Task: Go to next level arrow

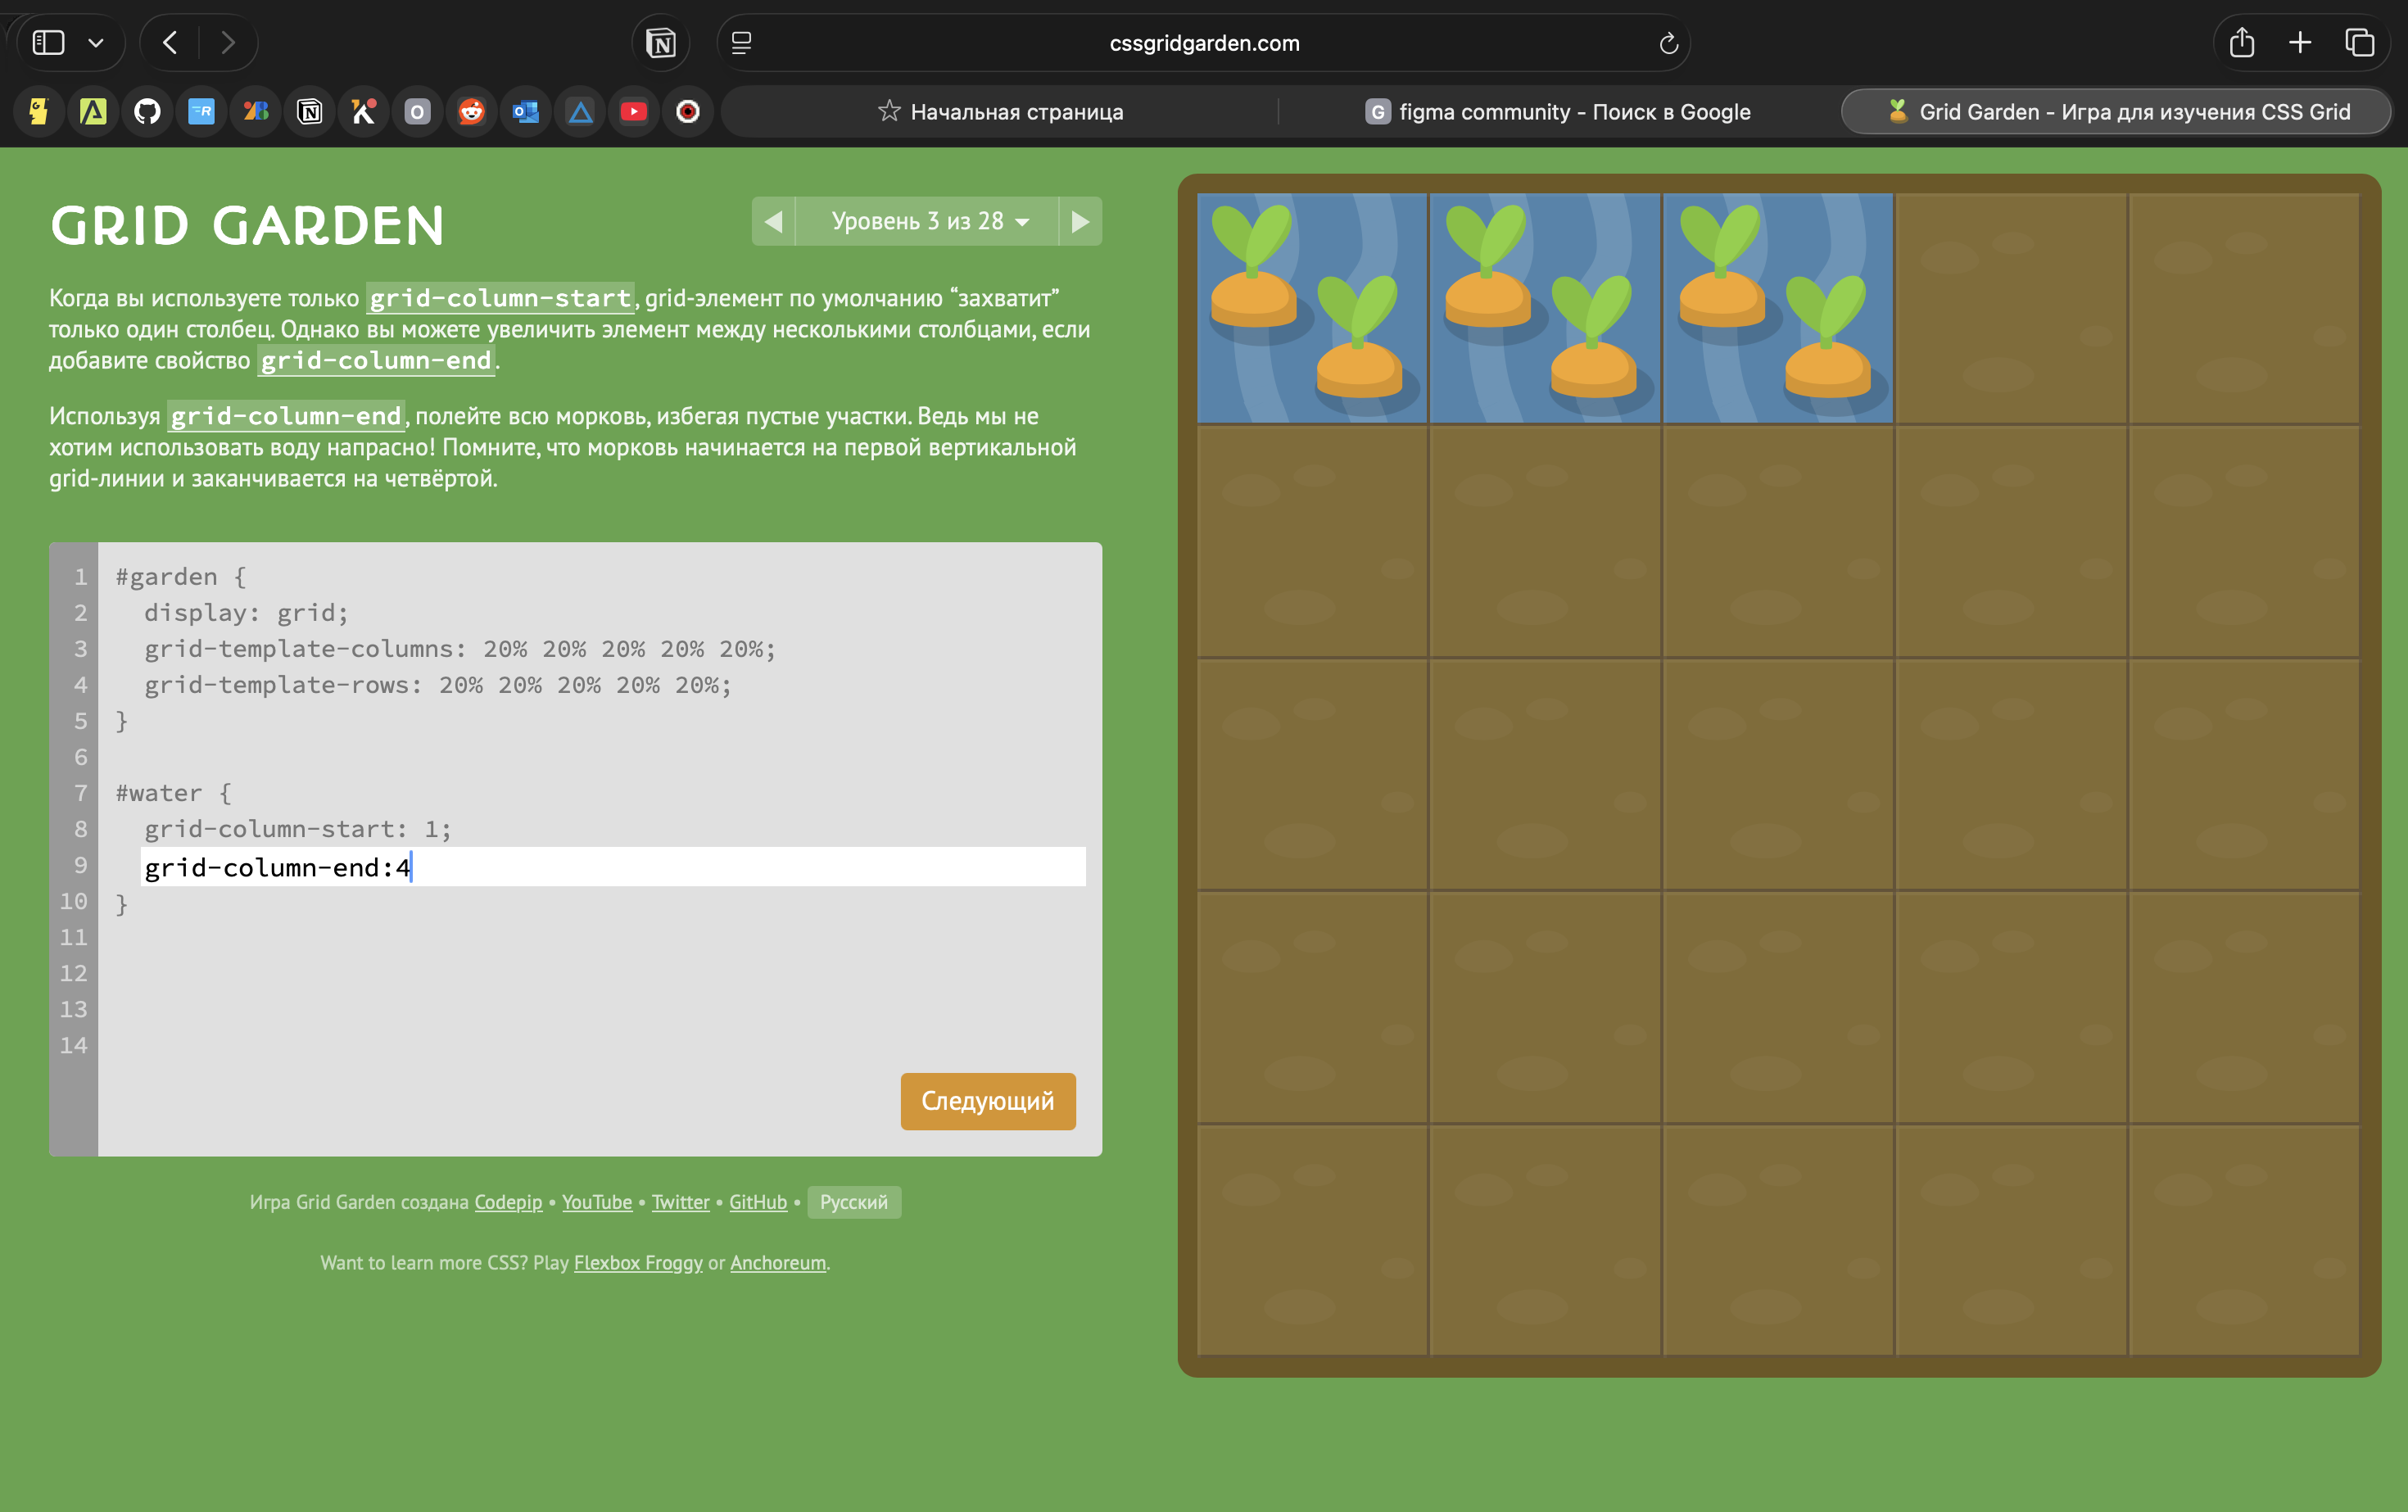Action: click(1080, 221)
